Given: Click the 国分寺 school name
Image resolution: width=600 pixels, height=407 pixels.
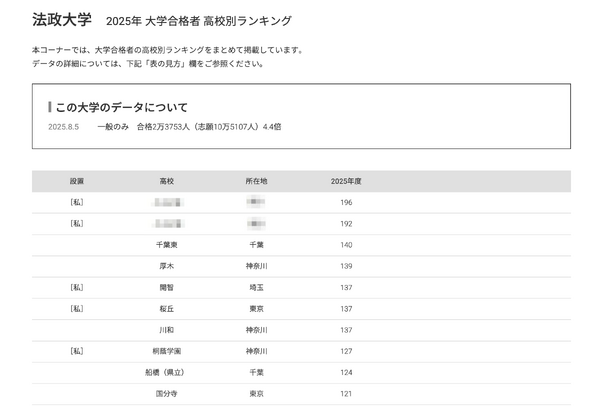Looking at the screenshot, I should click(167, 394).
